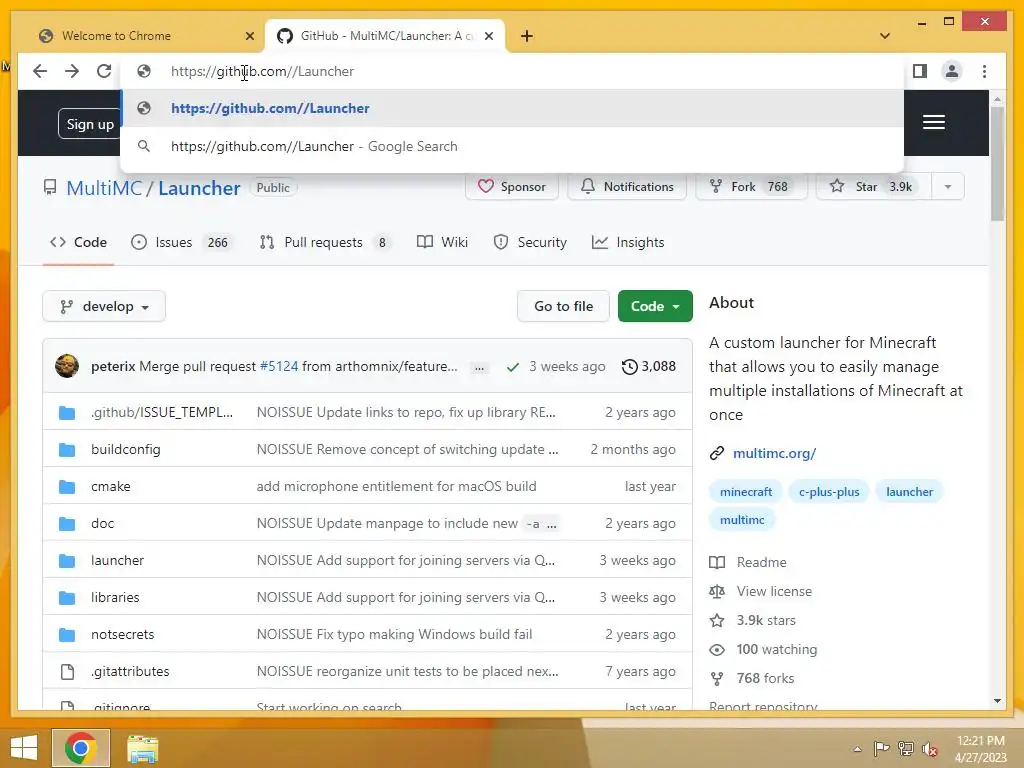
Task: Expand commit message with the ellipsis button
Action: [x=479, y=368]
